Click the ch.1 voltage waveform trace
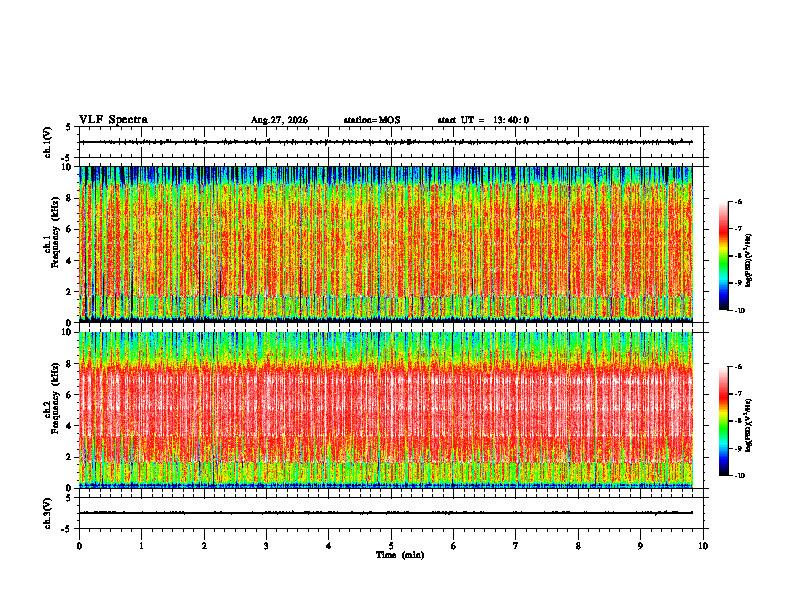This screenshot has height=612, width=792. [x=386, y=142]
